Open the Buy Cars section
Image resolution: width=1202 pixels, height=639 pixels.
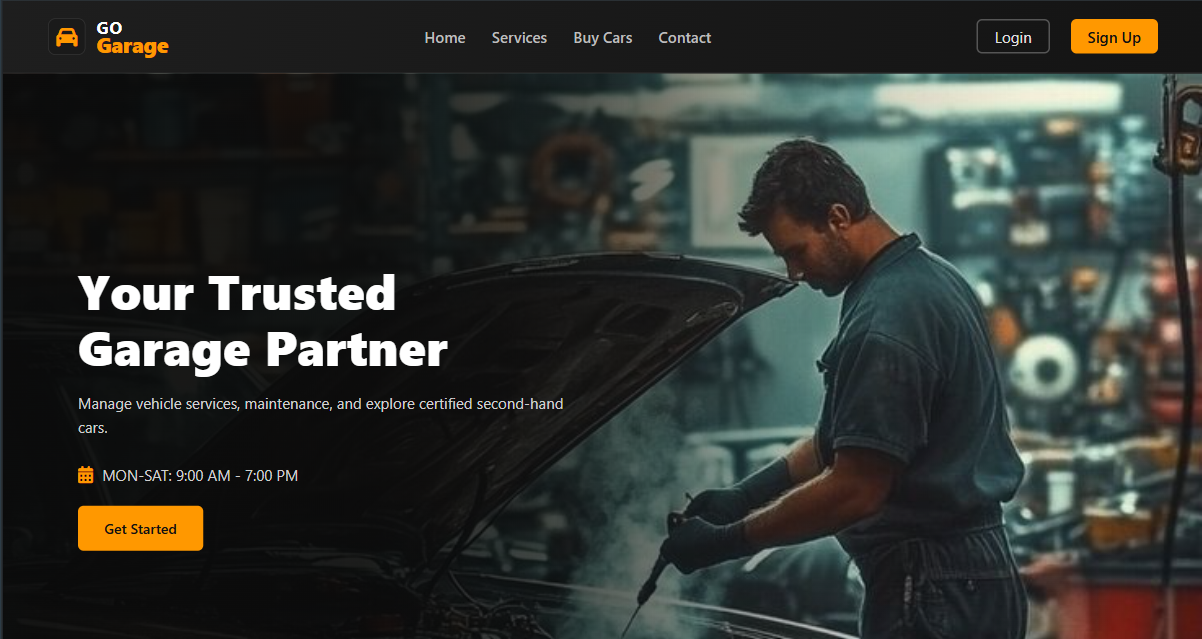[603, 38]
